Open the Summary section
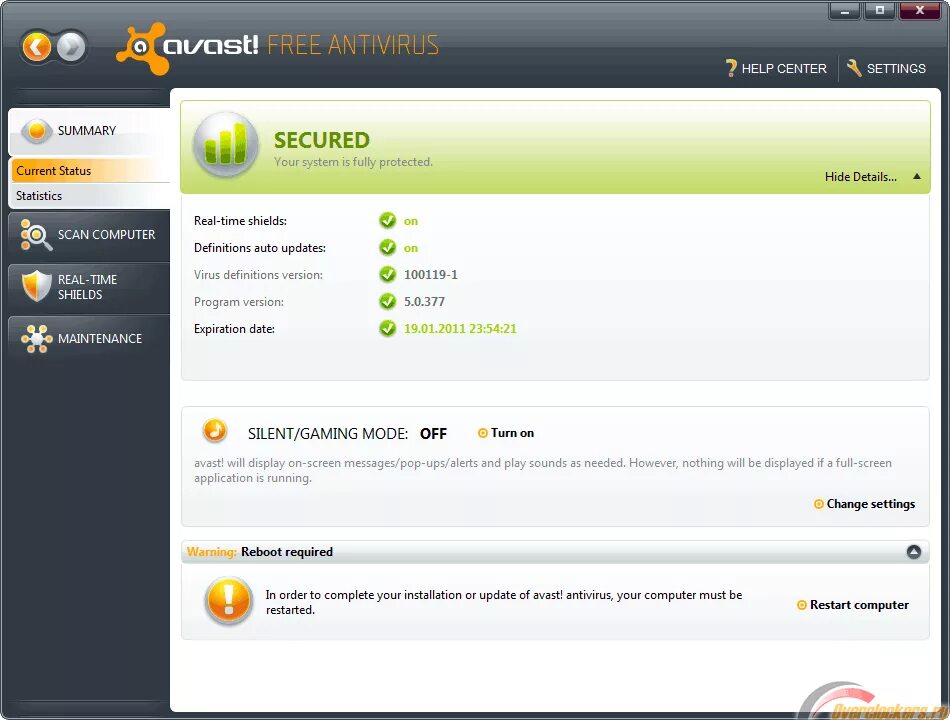The image size is (950, 720). (89, 131)
